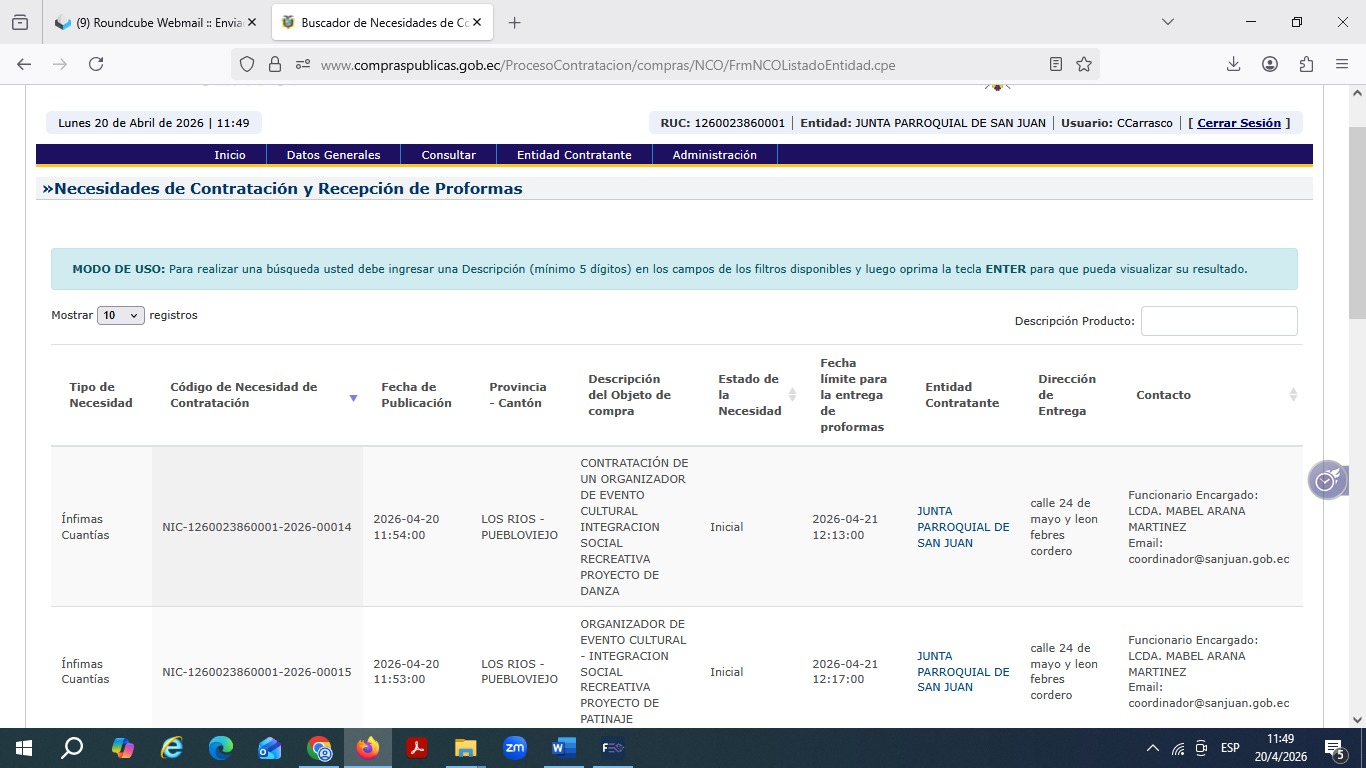1366x768 pixels.
Task: Sort by Código de Necesidad column arrow
Action: tap(353, 398)
